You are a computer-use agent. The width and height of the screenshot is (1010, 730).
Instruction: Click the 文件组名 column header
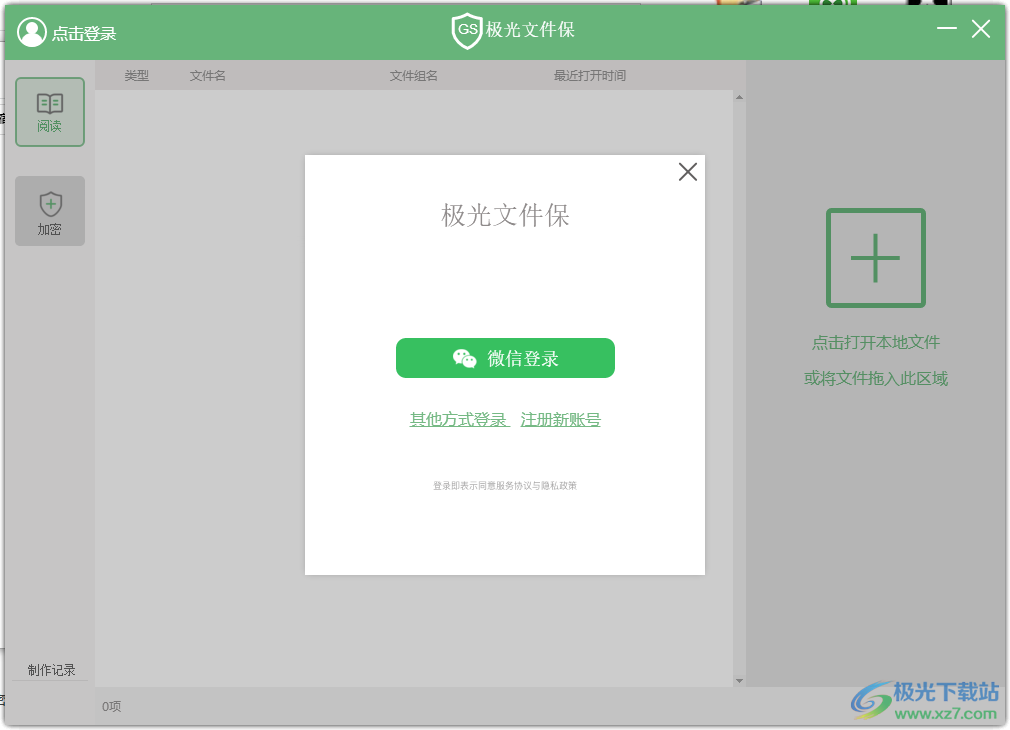[x=411, y=75]
